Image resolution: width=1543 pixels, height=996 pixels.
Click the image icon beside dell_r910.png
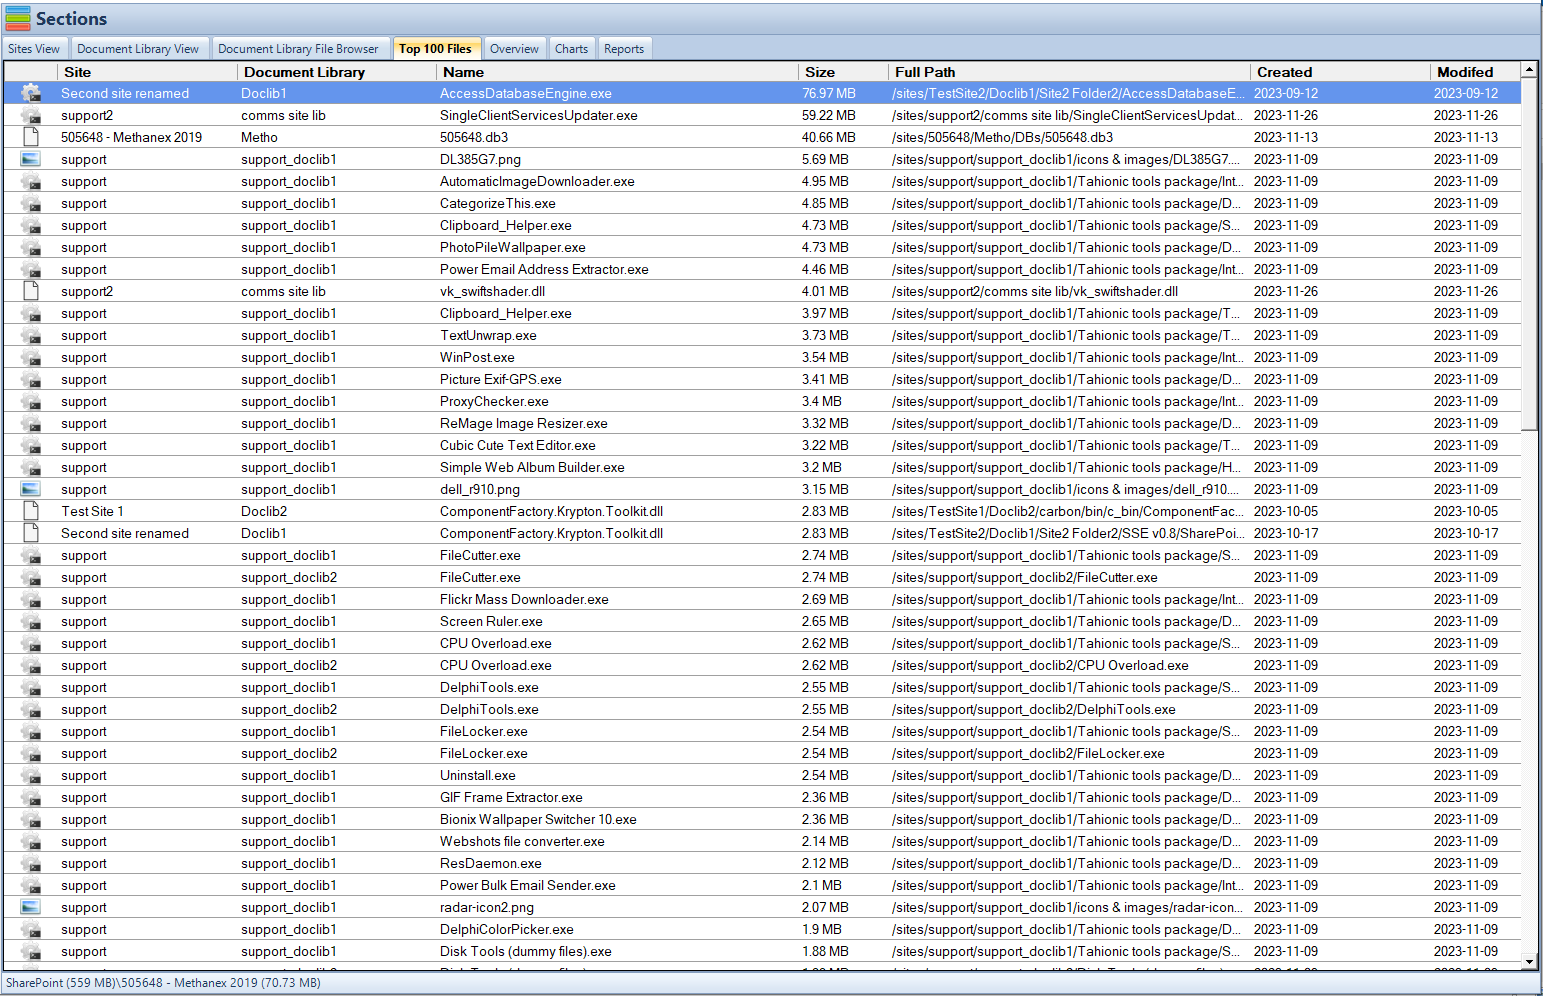[30, 489]
